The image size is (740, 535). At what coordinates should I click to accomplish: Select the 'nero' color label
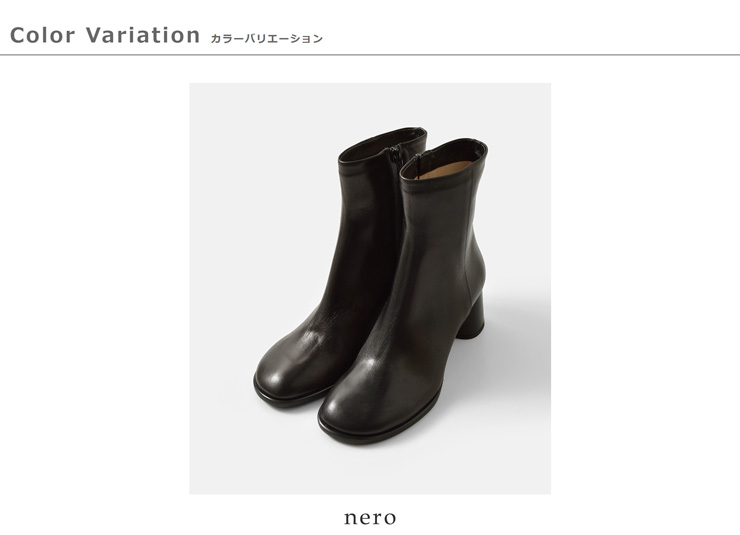(x=370, y=518)
